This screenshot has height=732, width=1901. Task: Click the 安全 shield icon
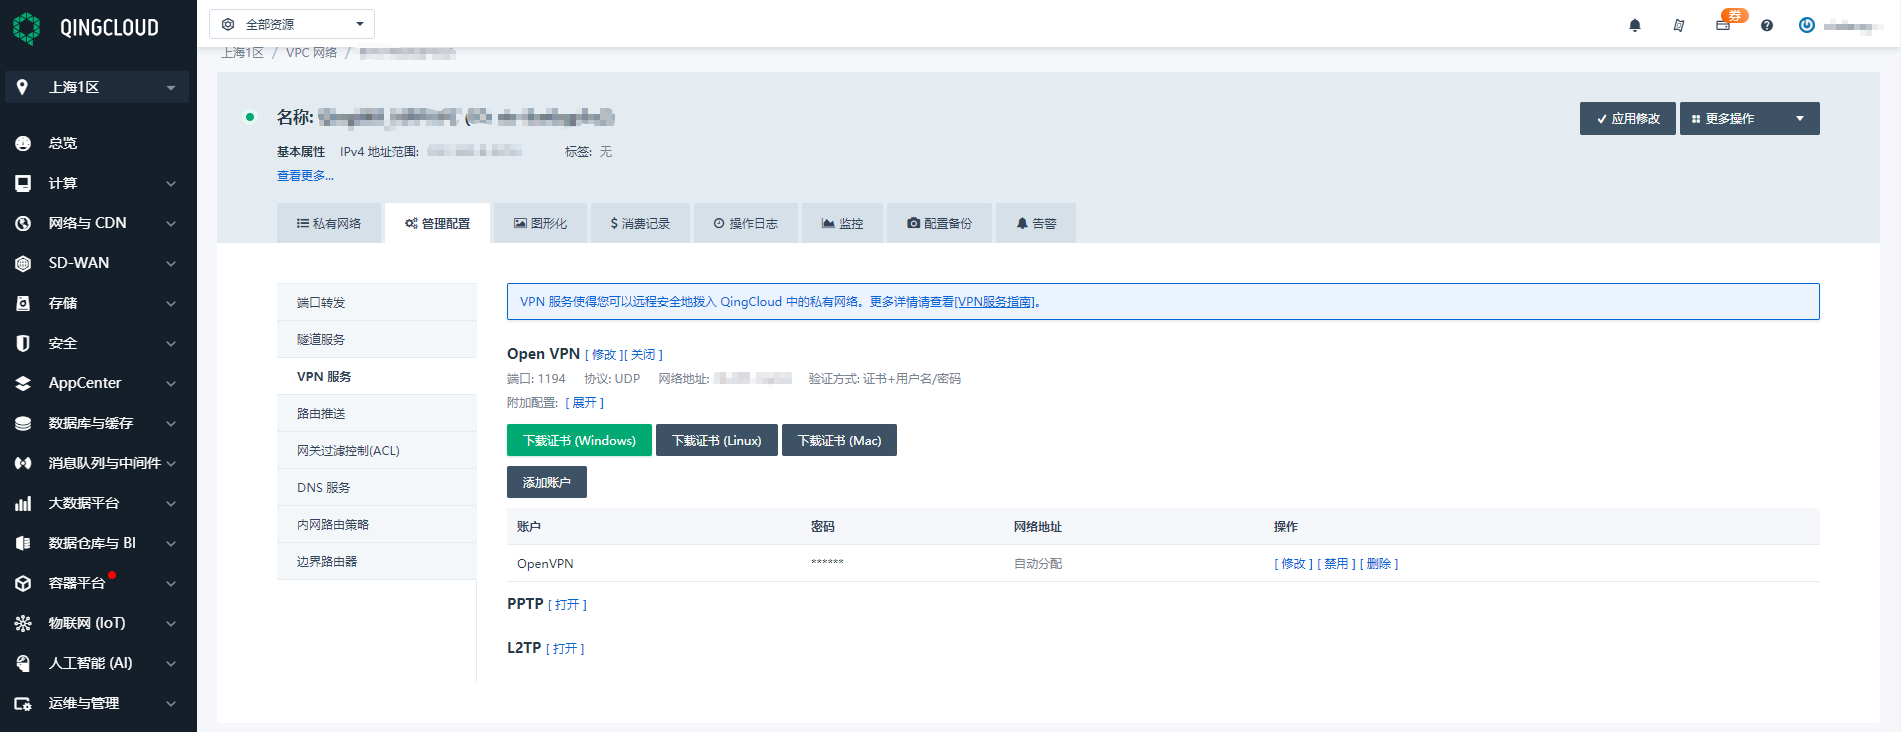(23, 343)
